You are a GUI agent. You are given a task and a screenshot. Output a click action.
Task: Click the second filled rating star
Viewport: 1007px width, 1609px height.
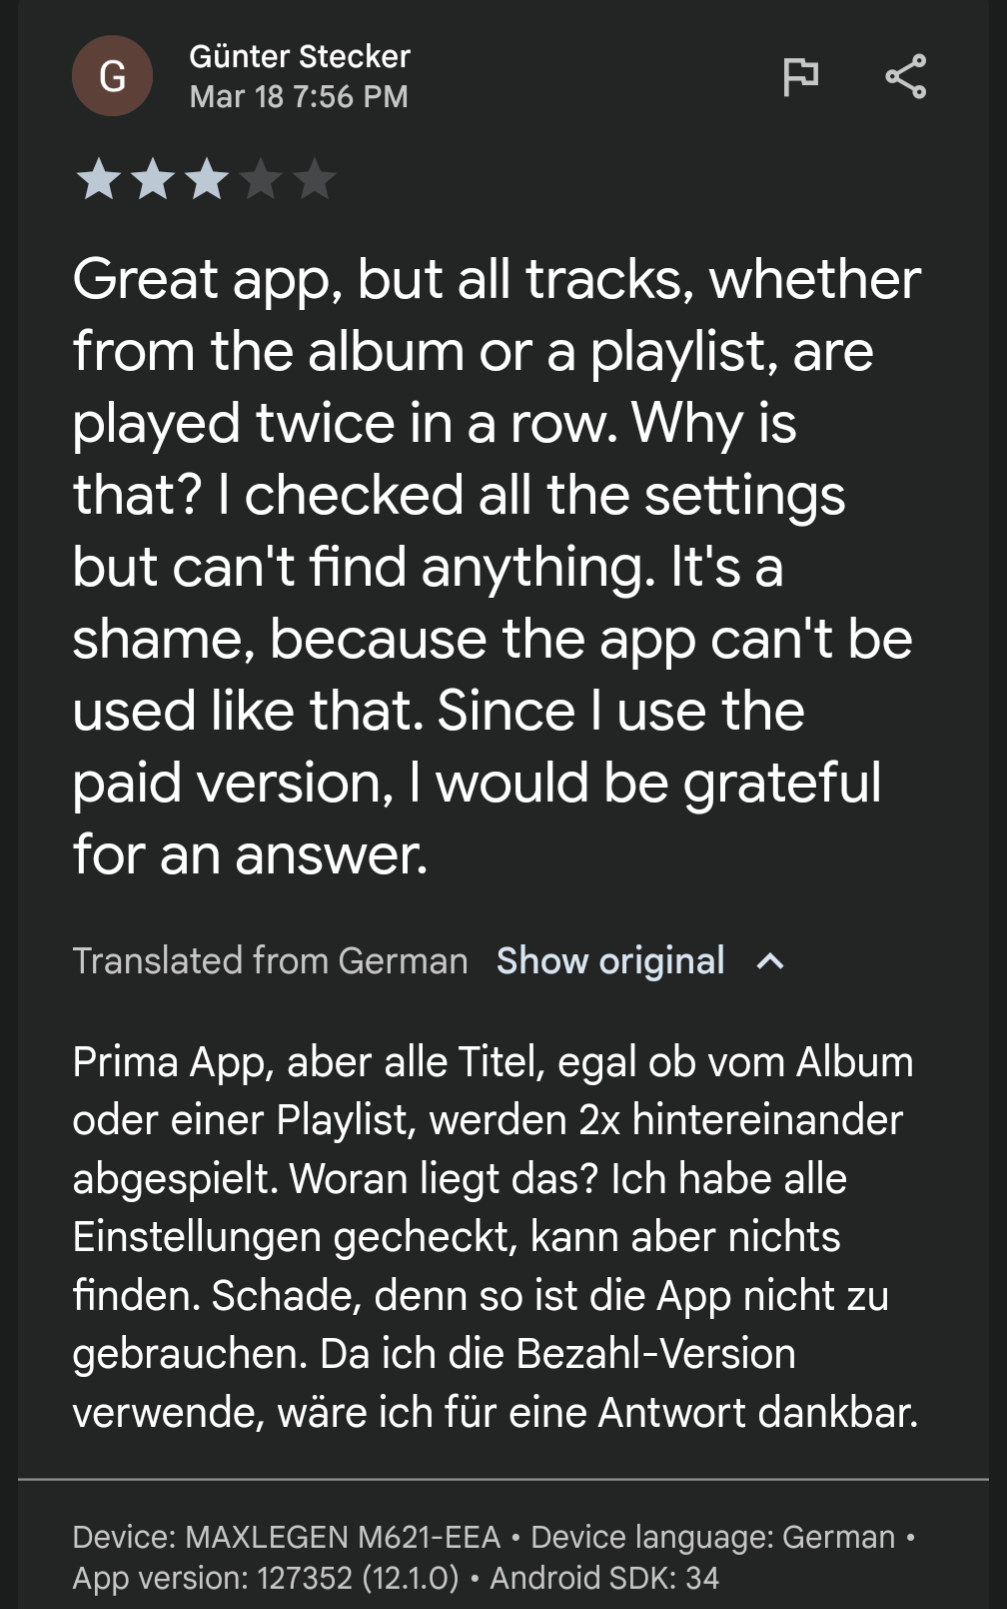(153, 180)
